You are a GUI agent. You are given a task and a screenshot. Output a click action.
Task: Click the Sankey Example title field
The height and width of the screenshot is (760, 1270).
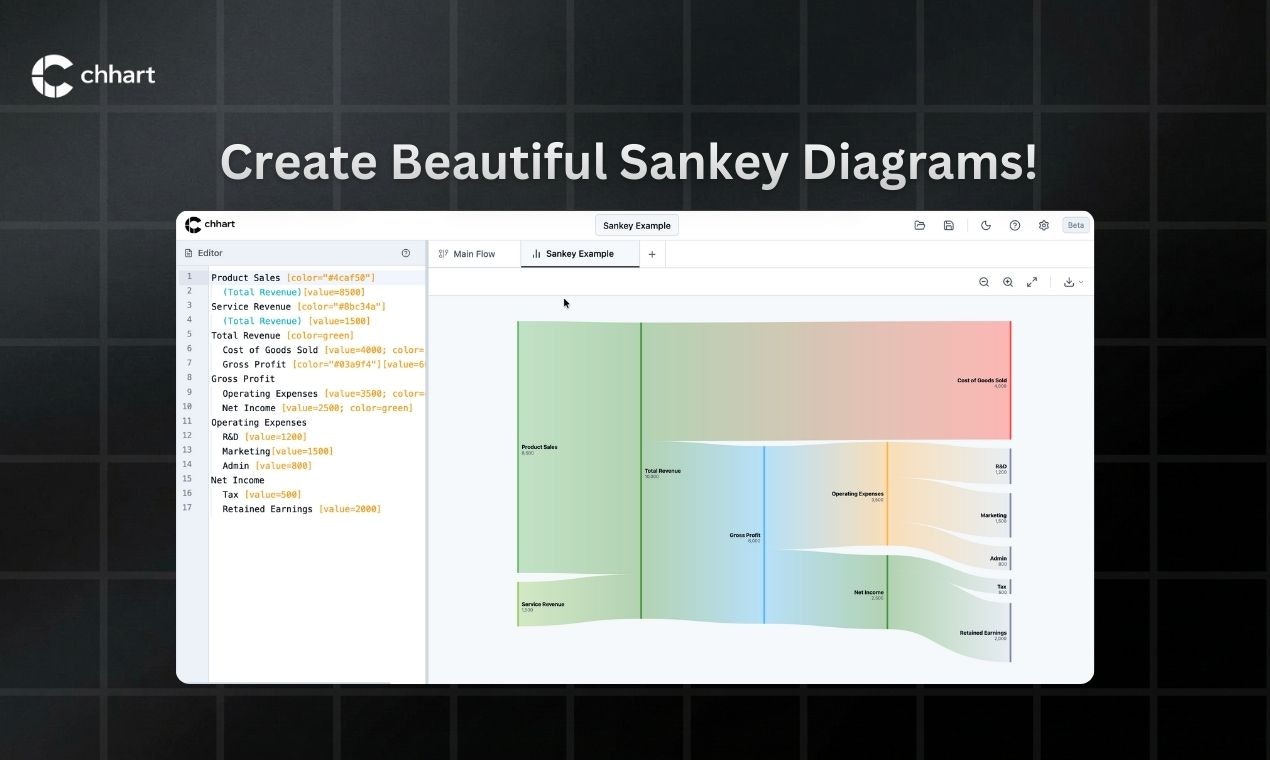637,225
